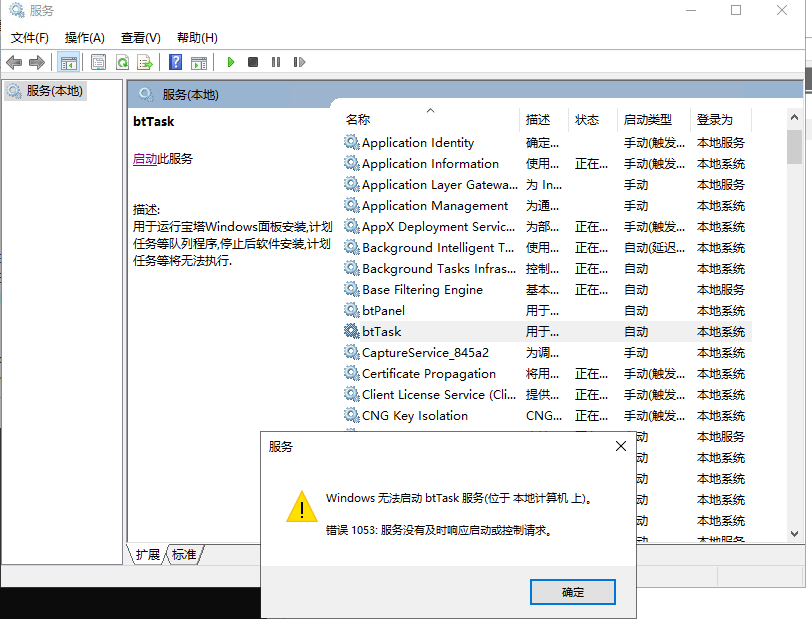Viewport: 812px width, 619px height.
Task: Click the Stop Service square icon
Action: coord(253,63)
